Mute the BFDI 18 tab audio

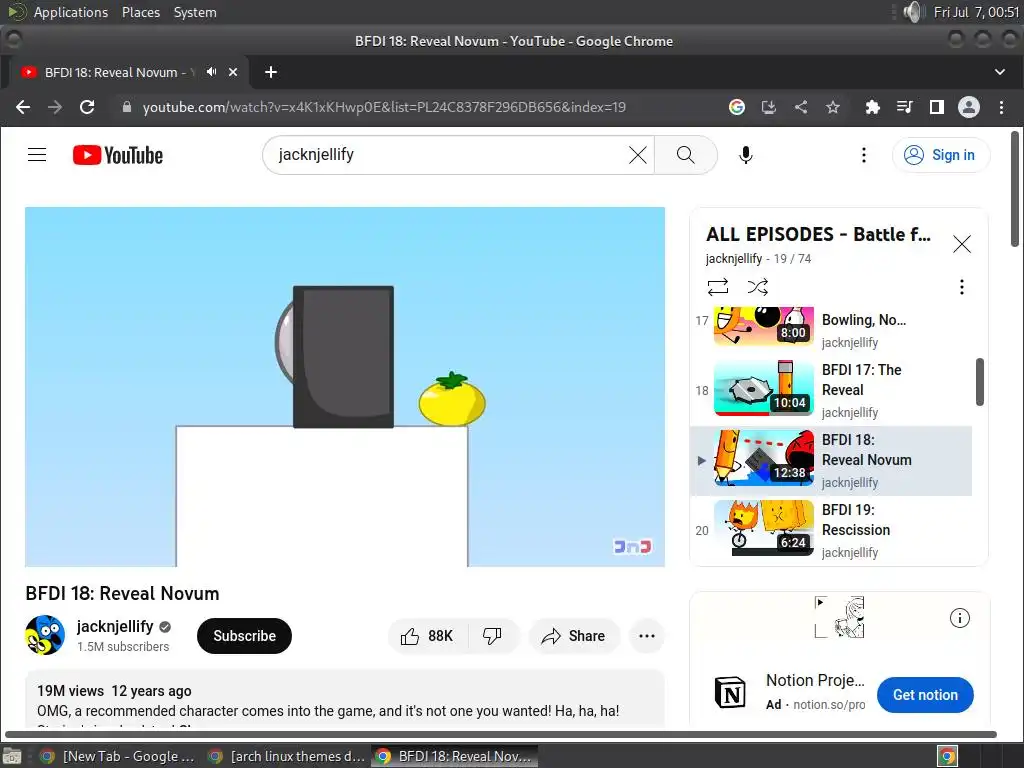(211, 72)
